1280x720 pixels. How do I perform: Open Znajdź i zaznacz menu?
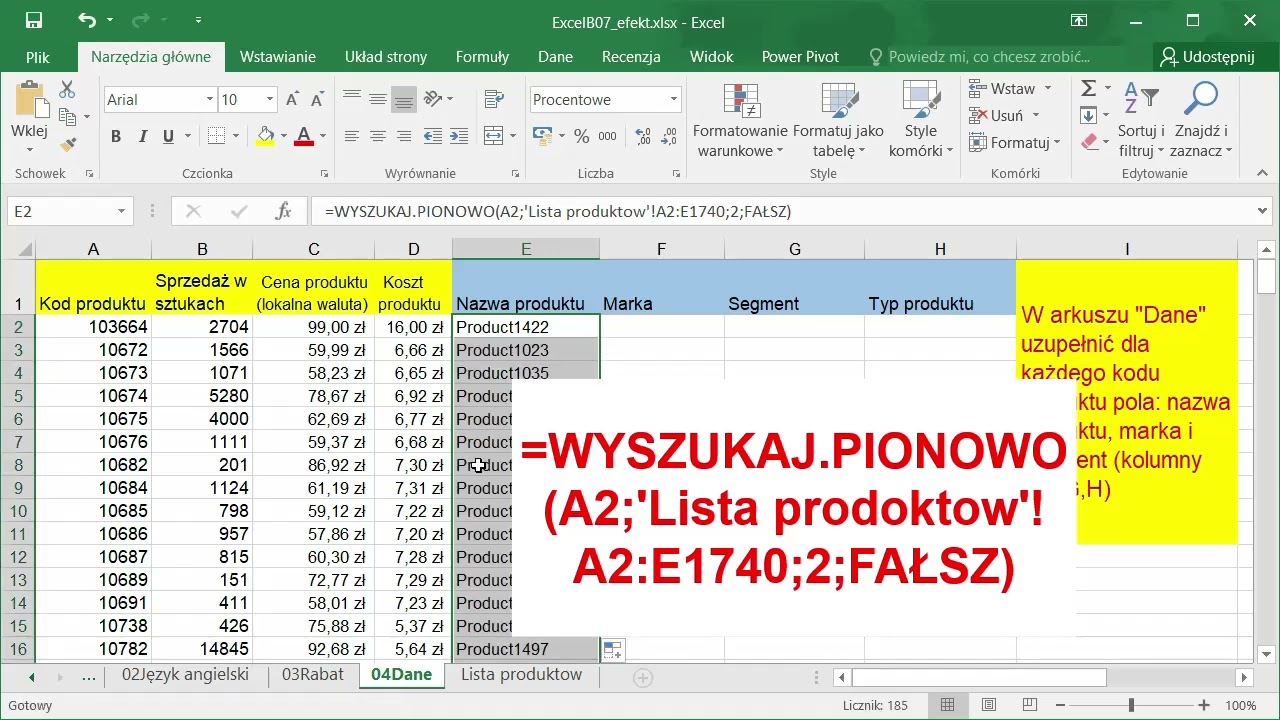[1201, 120]
